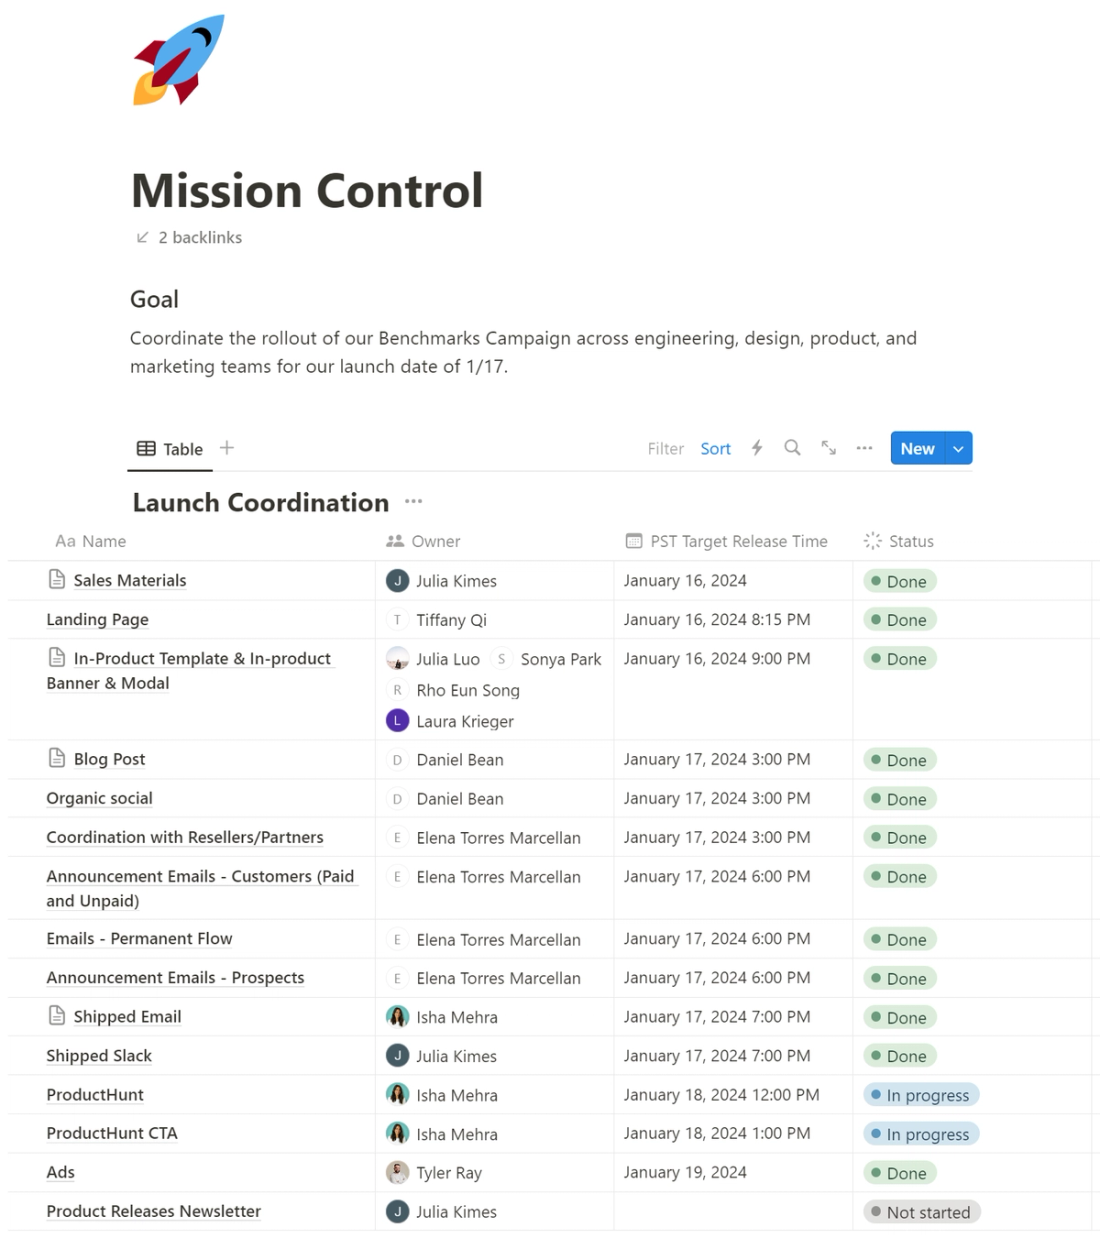Switch to the Table view tab
This screenshot has width=1100, height=1238.
coord(169,448)
